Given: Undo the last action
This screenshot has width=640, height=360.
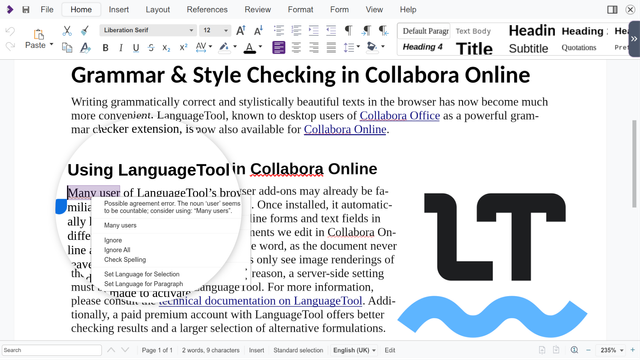Looking at the screenshot, I should point(10,31).
